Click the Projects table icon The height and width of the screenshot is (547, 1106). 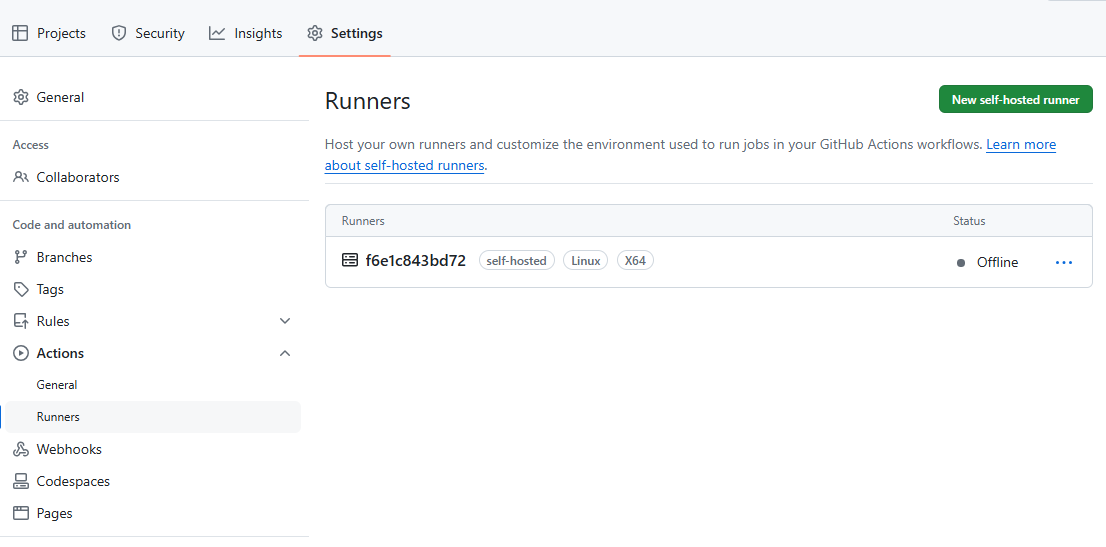(20, 33)
